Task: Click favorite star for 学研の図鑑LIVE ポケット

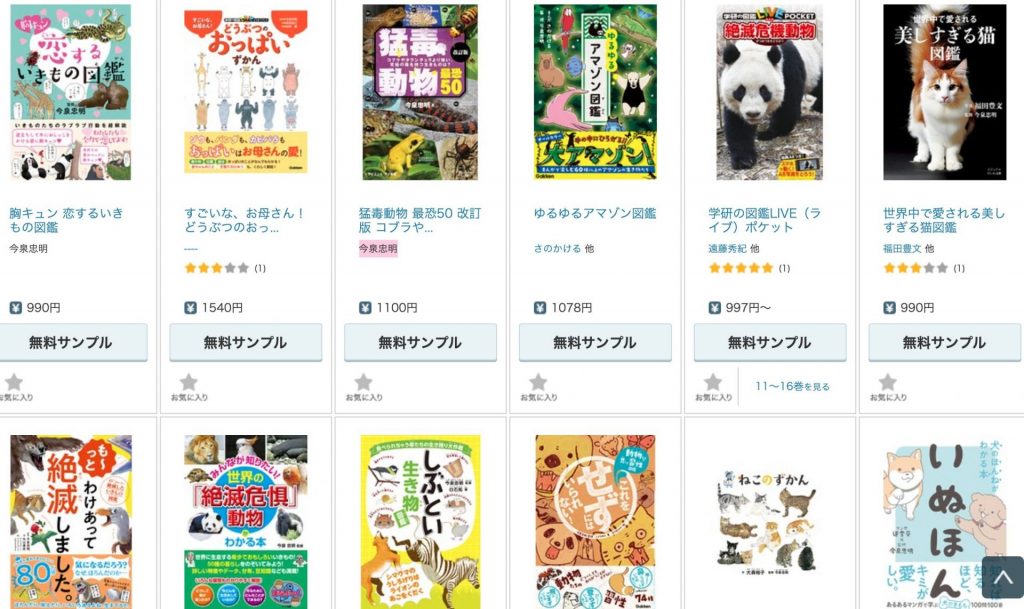Action: [x=713, y=383]
